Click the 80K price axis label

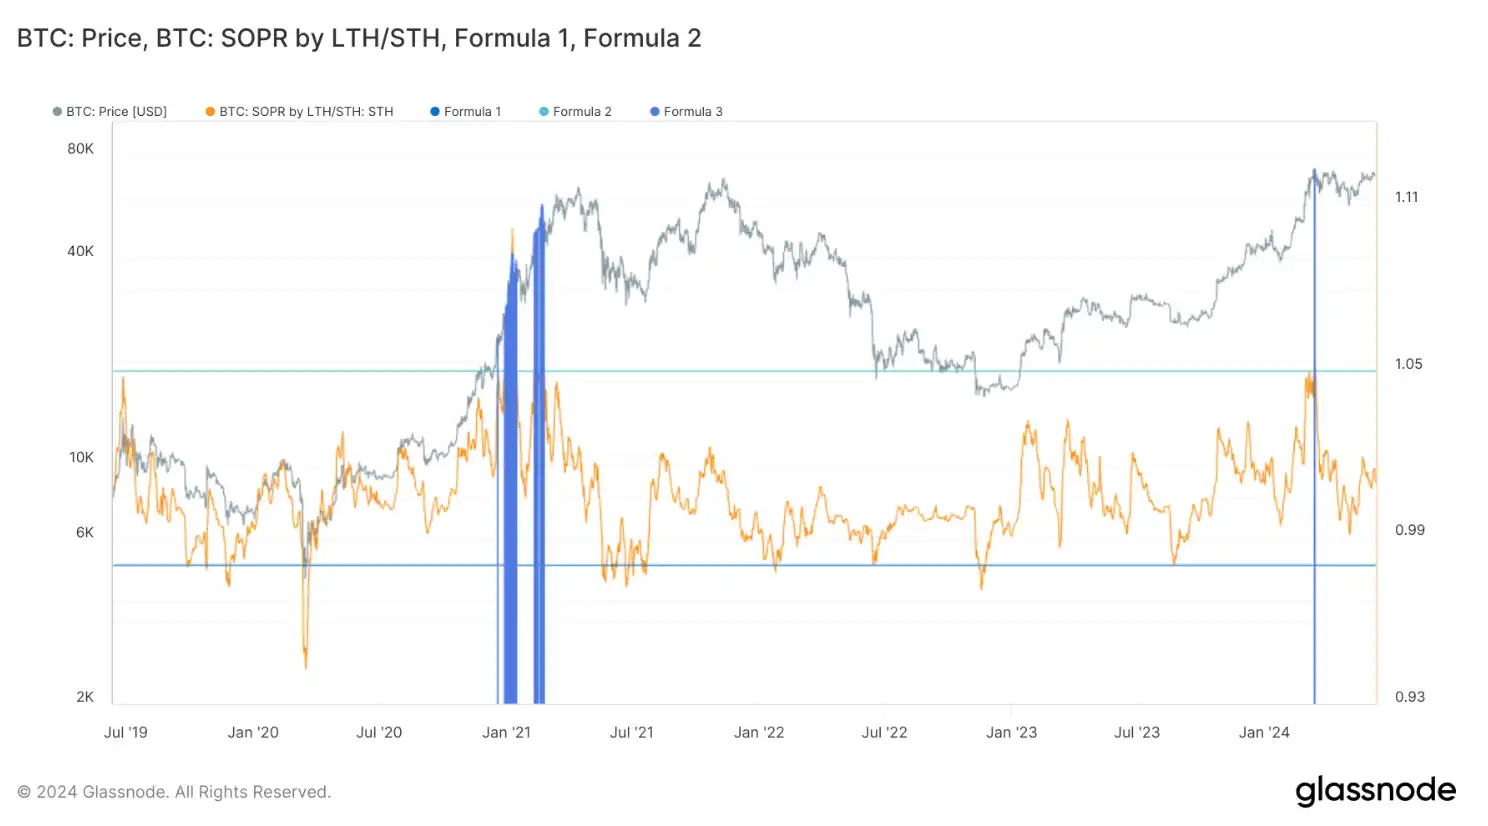coord(80,149)
